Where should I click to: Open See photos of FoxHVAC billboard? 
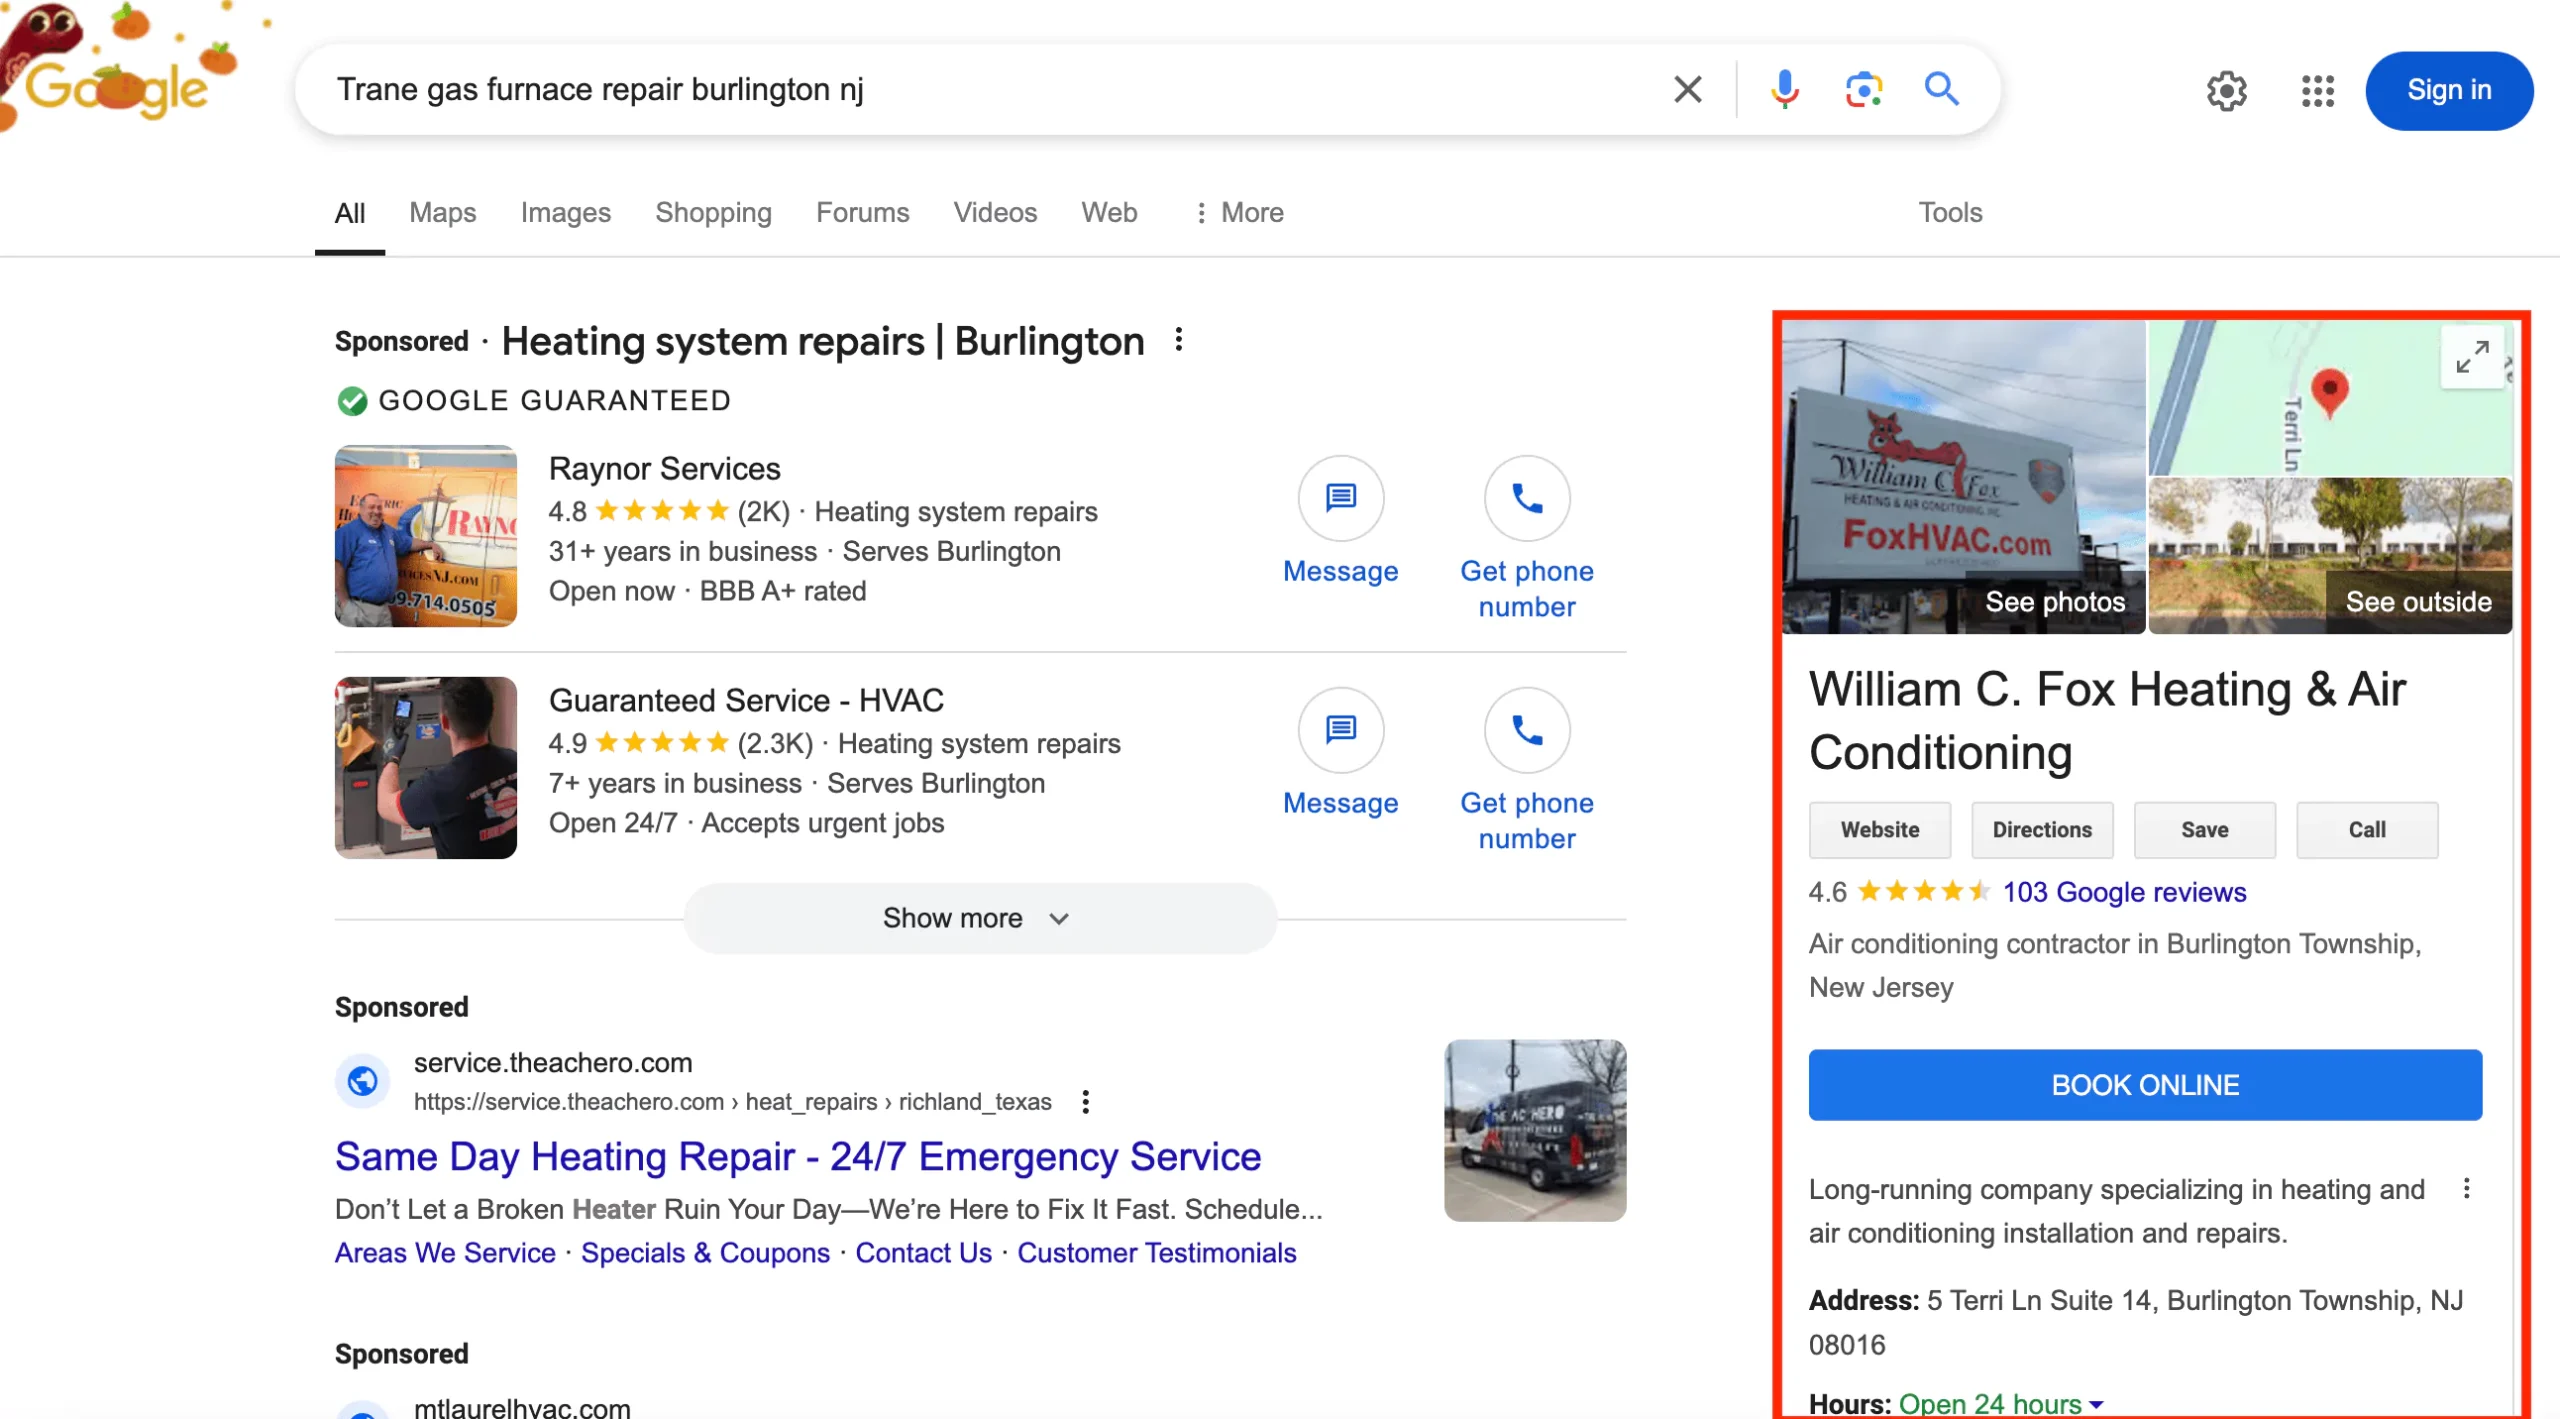tap(1963, 477)
